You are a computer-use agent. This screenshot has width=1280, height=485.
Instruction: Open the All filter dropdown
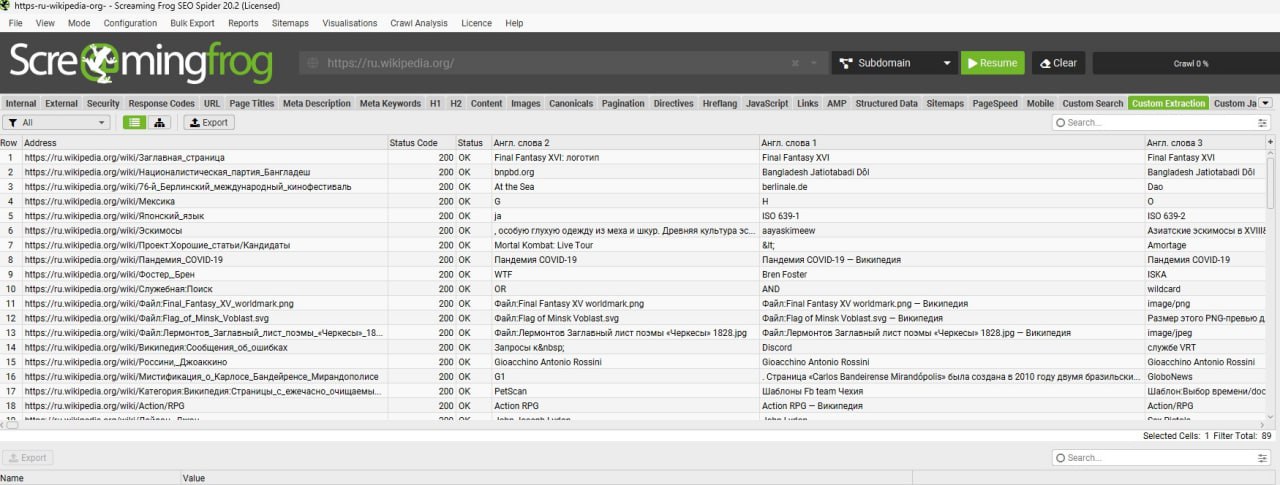pos(56,122)
